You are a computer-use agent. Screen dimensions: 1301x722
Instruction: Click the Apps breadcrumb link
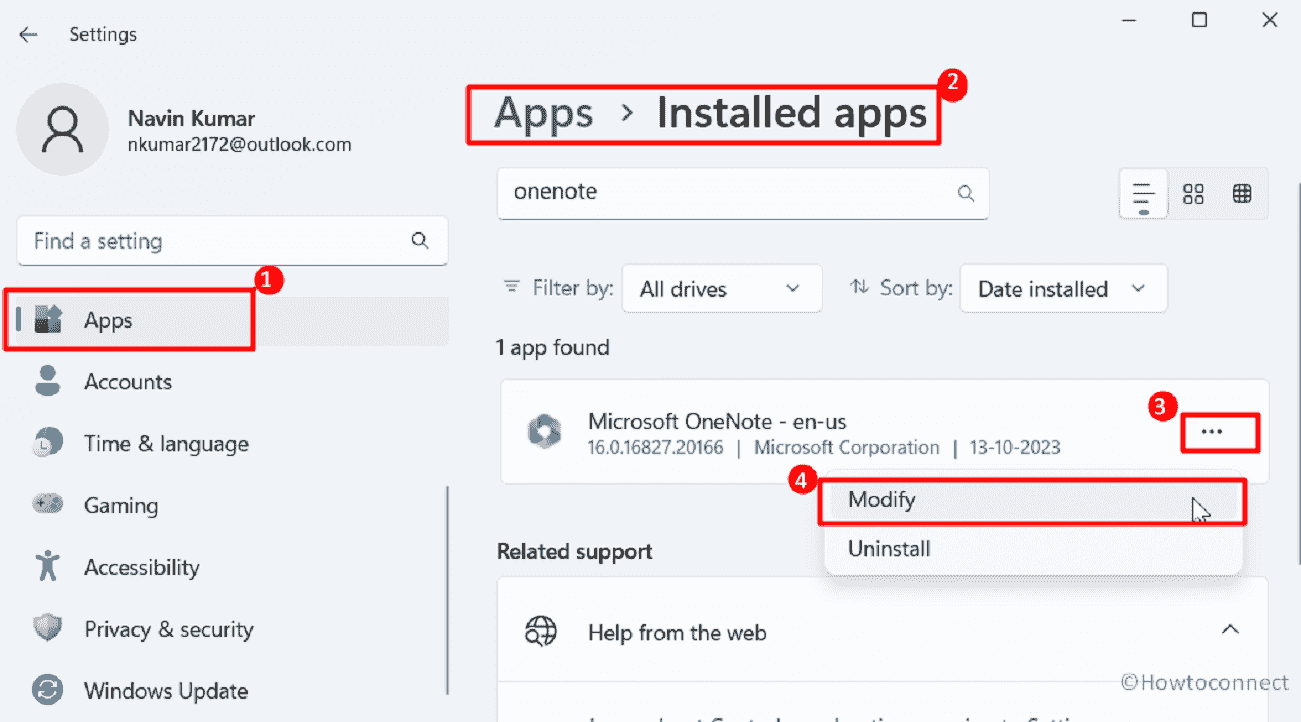click(544, 113)
